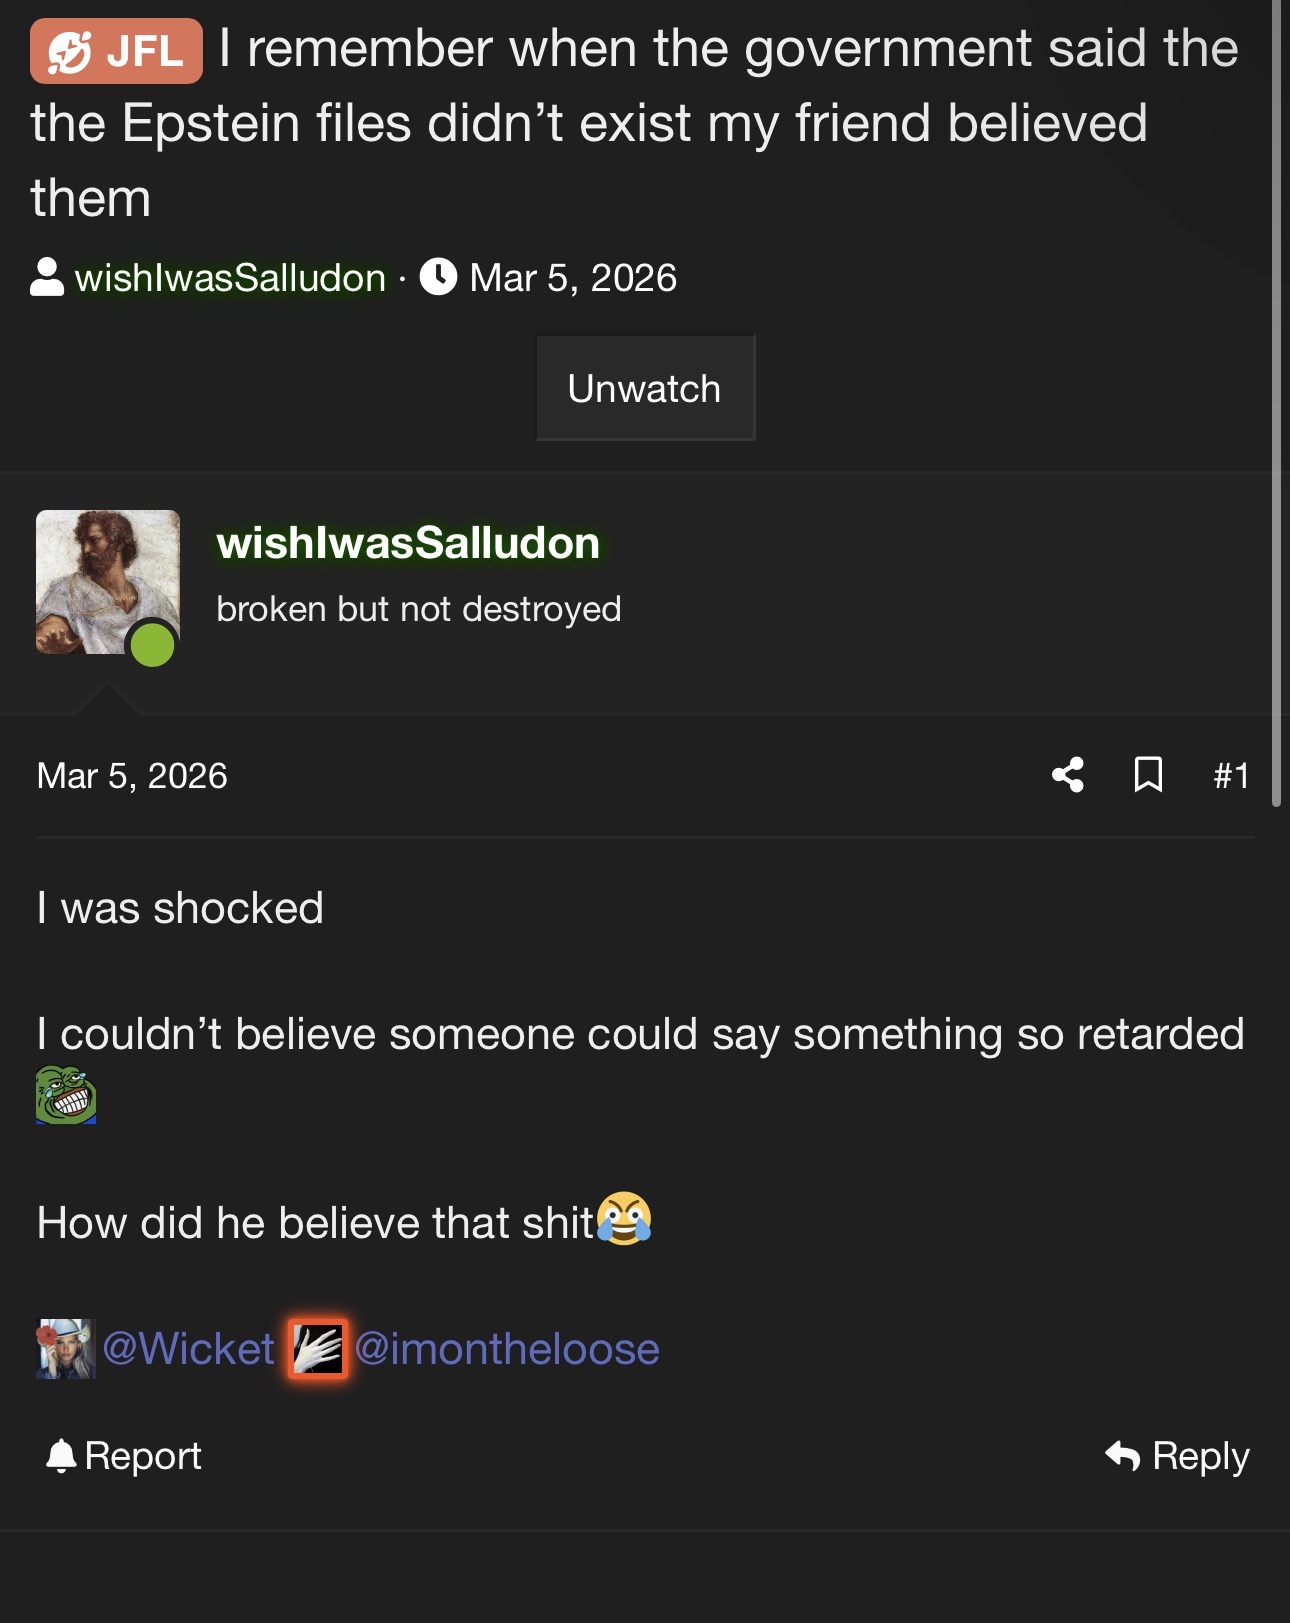Click the clock icon beside thread date

coord(438,277)
